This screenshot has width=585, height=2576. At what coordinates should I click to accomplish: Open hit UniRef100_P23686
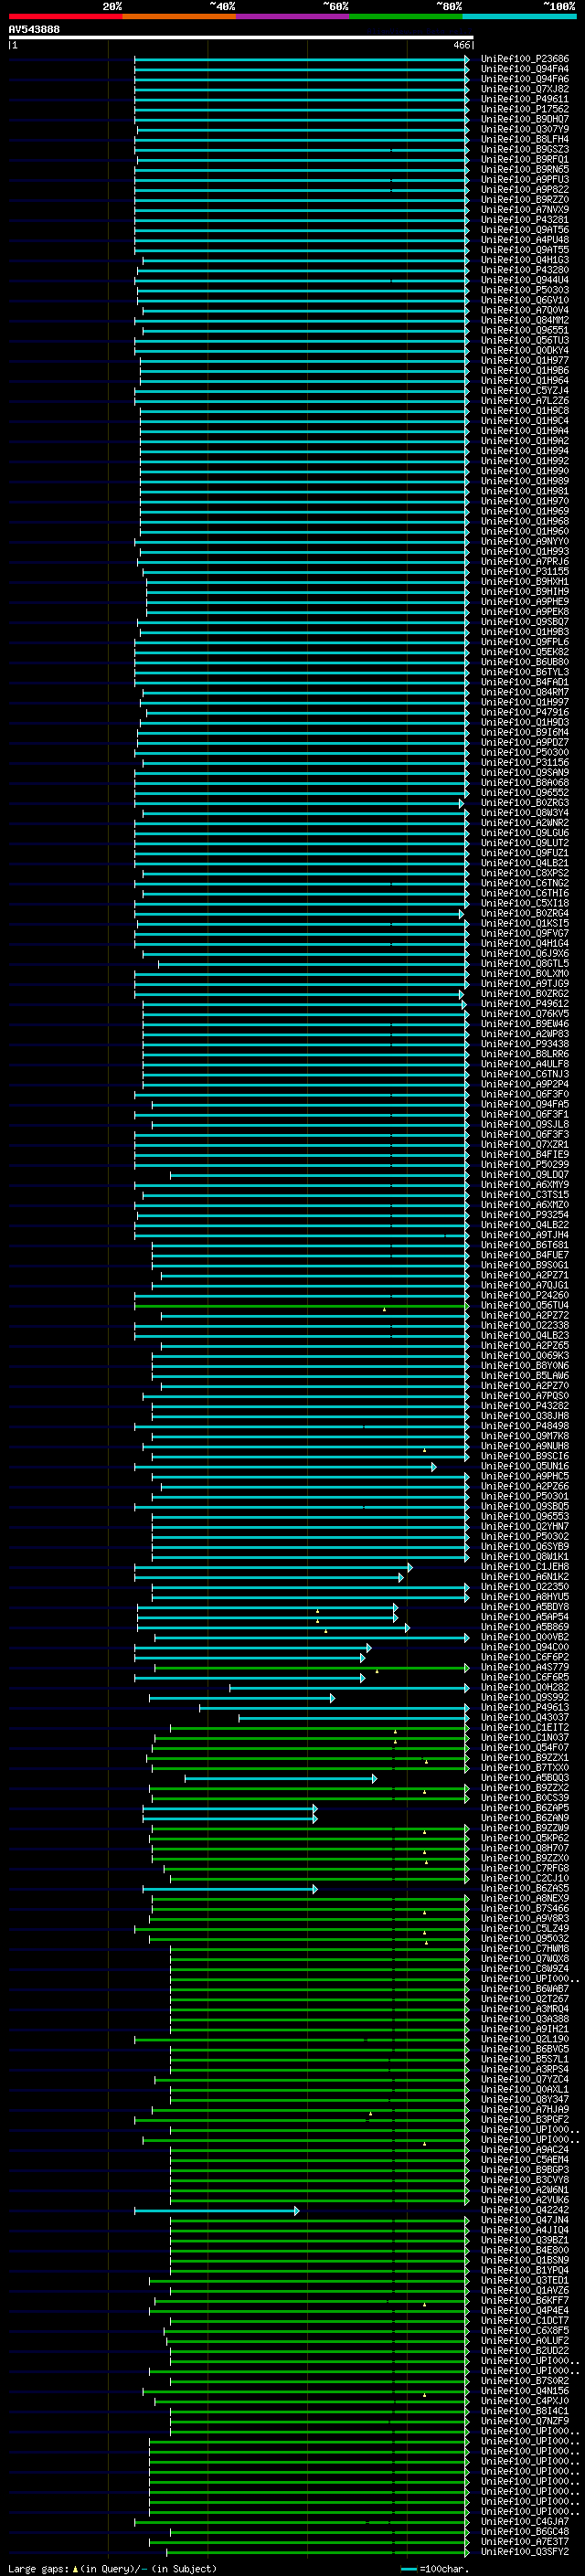click(x=525, y=59)
